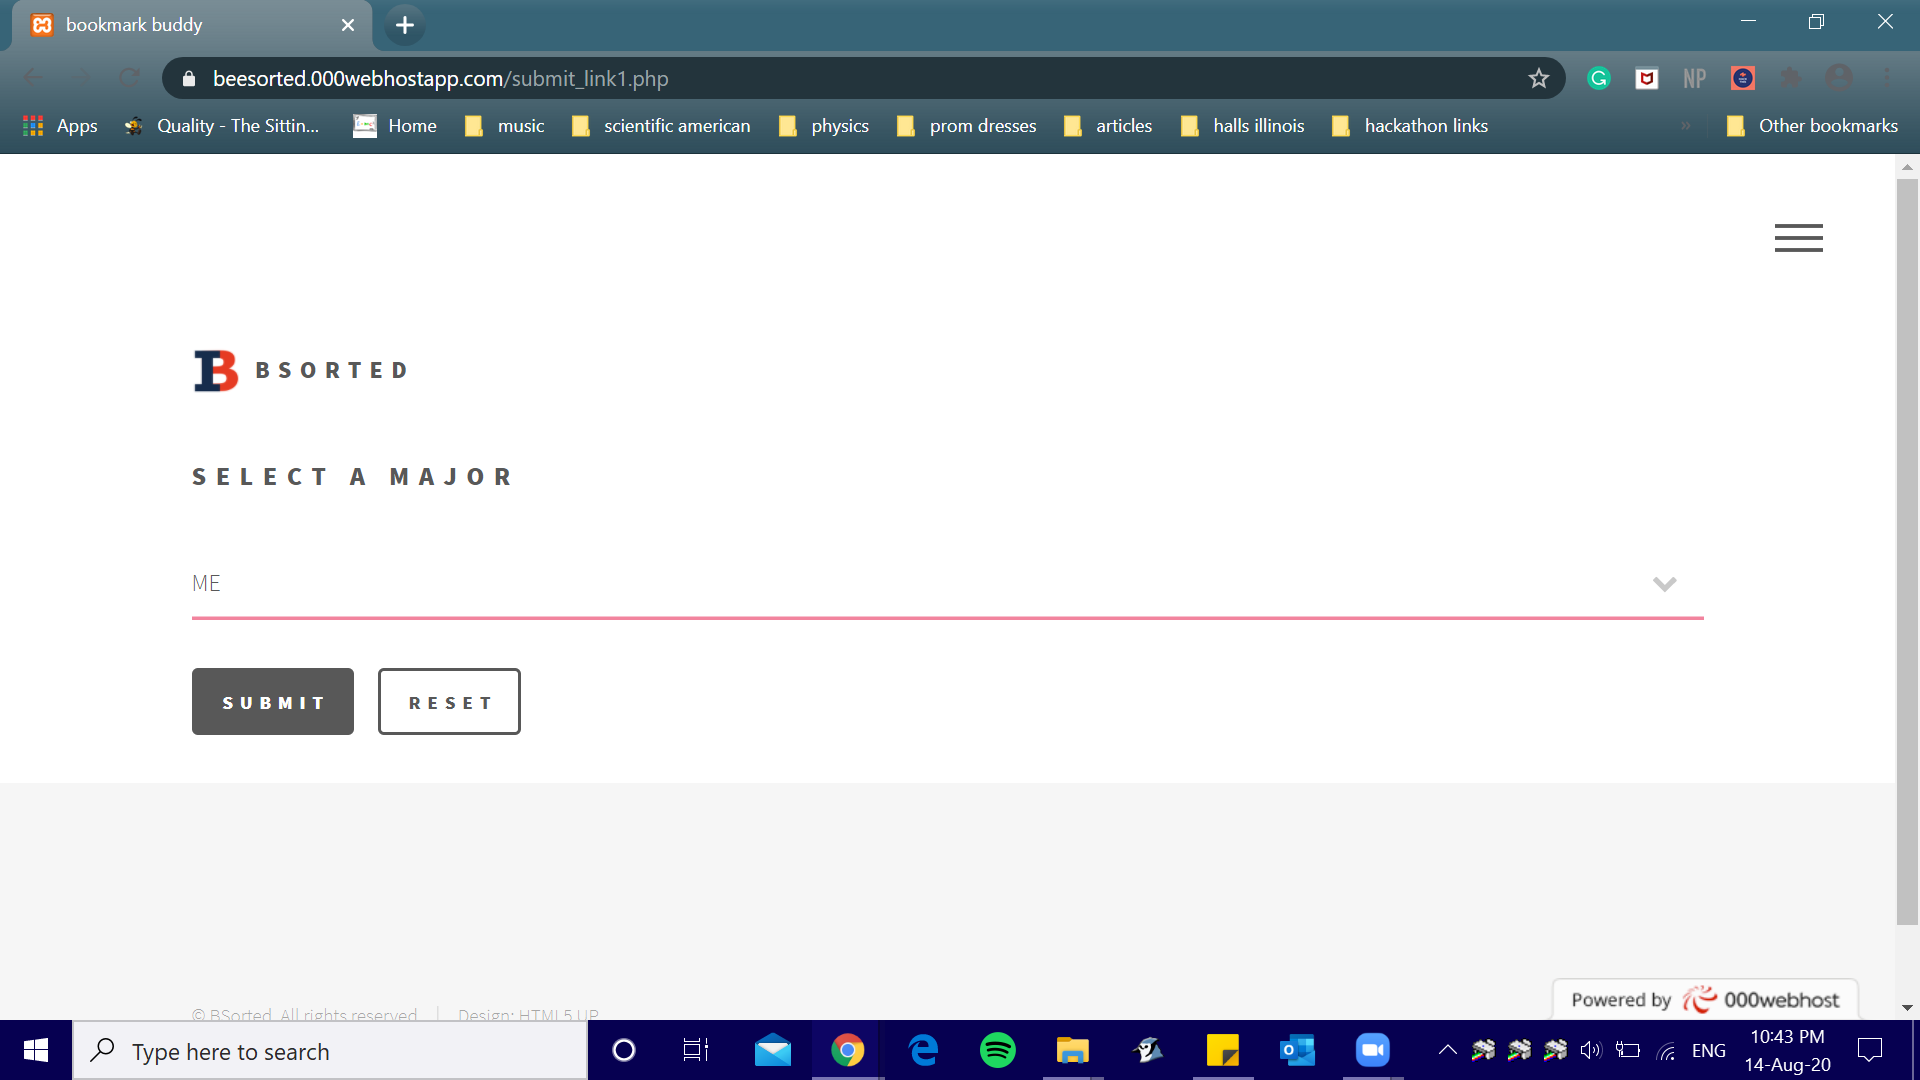The image size is (1920, 1080).
Task: Click the 000webhost powered-by banner
Action: (x=1704, y=999)
